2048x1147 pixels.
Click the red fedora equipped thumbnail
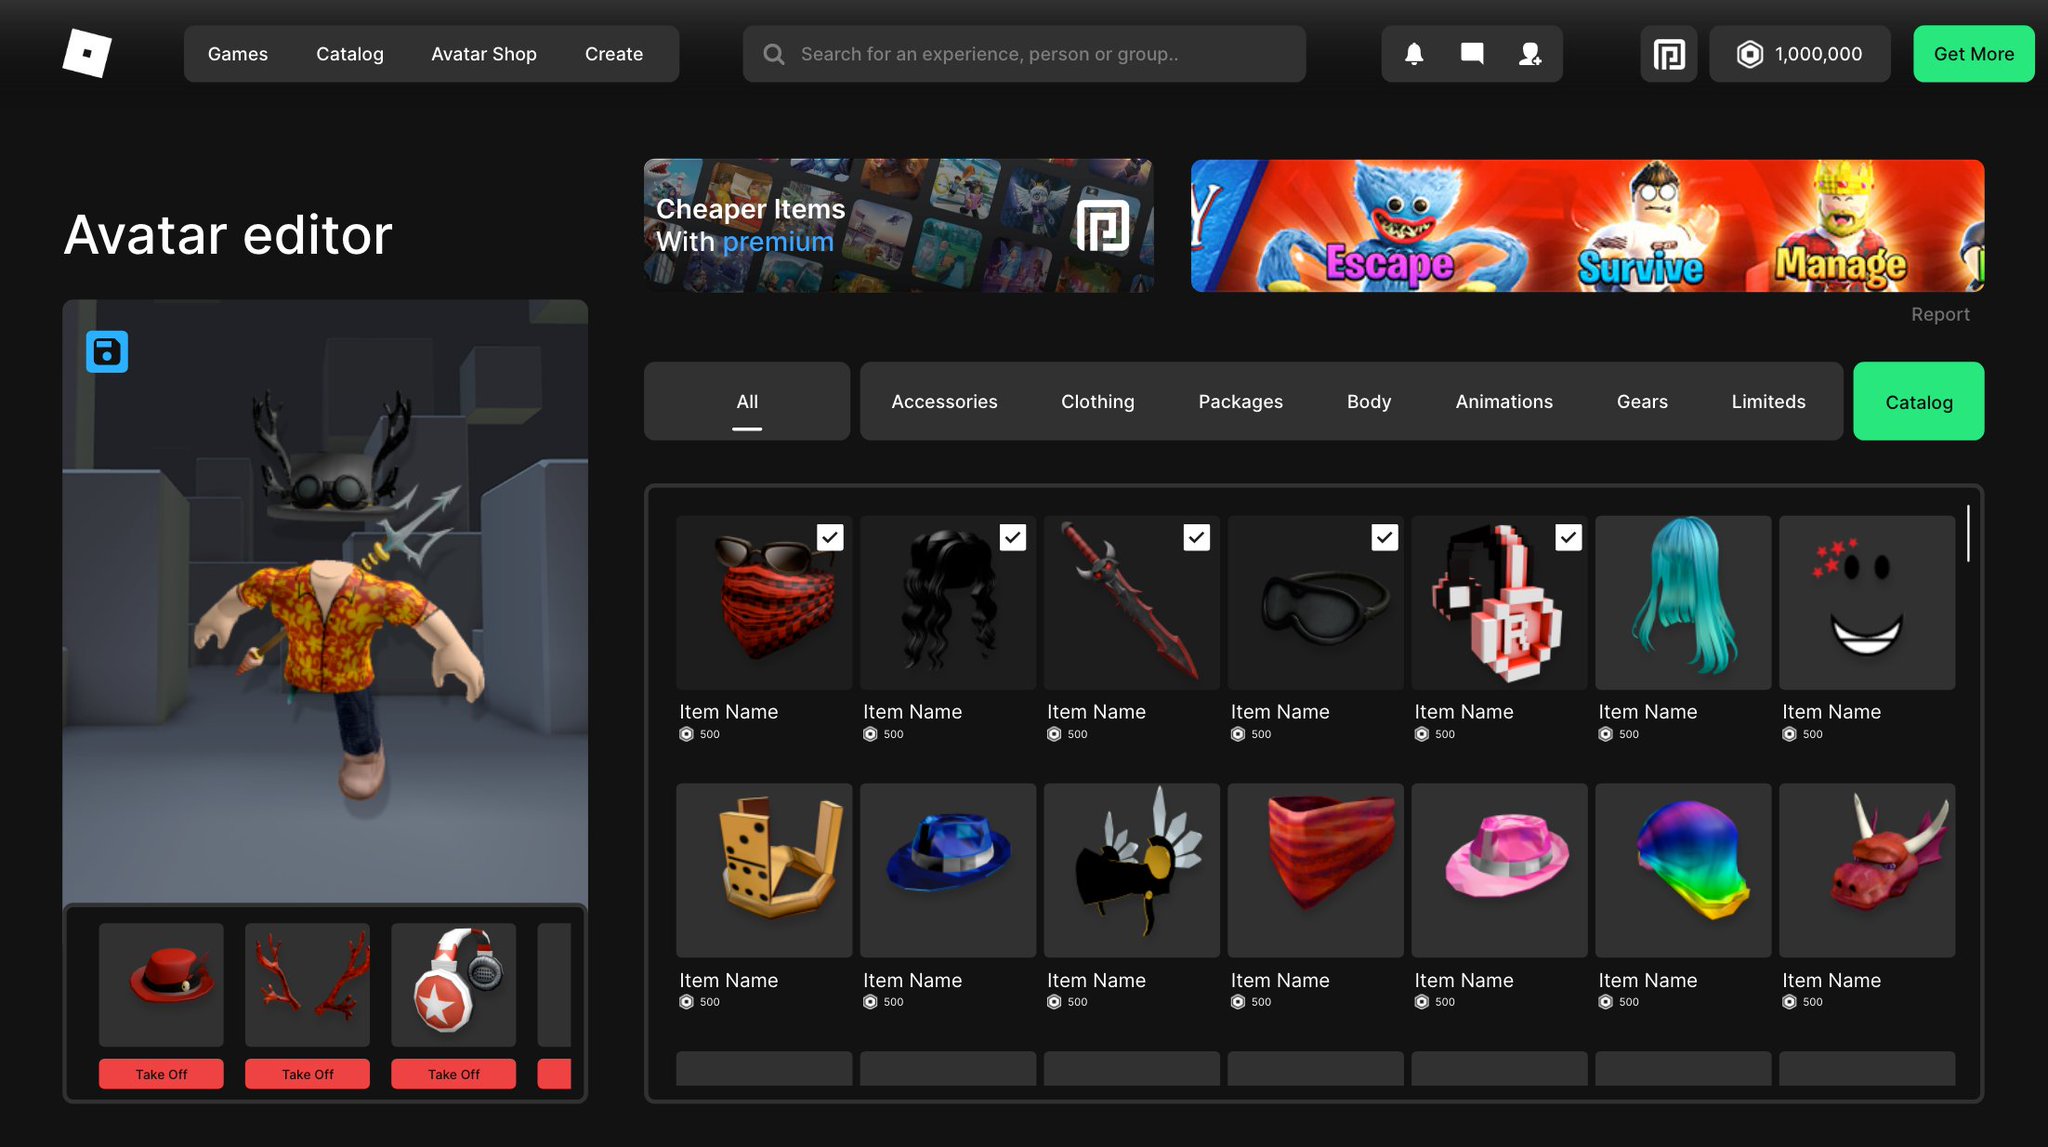(x=161, y=985)
